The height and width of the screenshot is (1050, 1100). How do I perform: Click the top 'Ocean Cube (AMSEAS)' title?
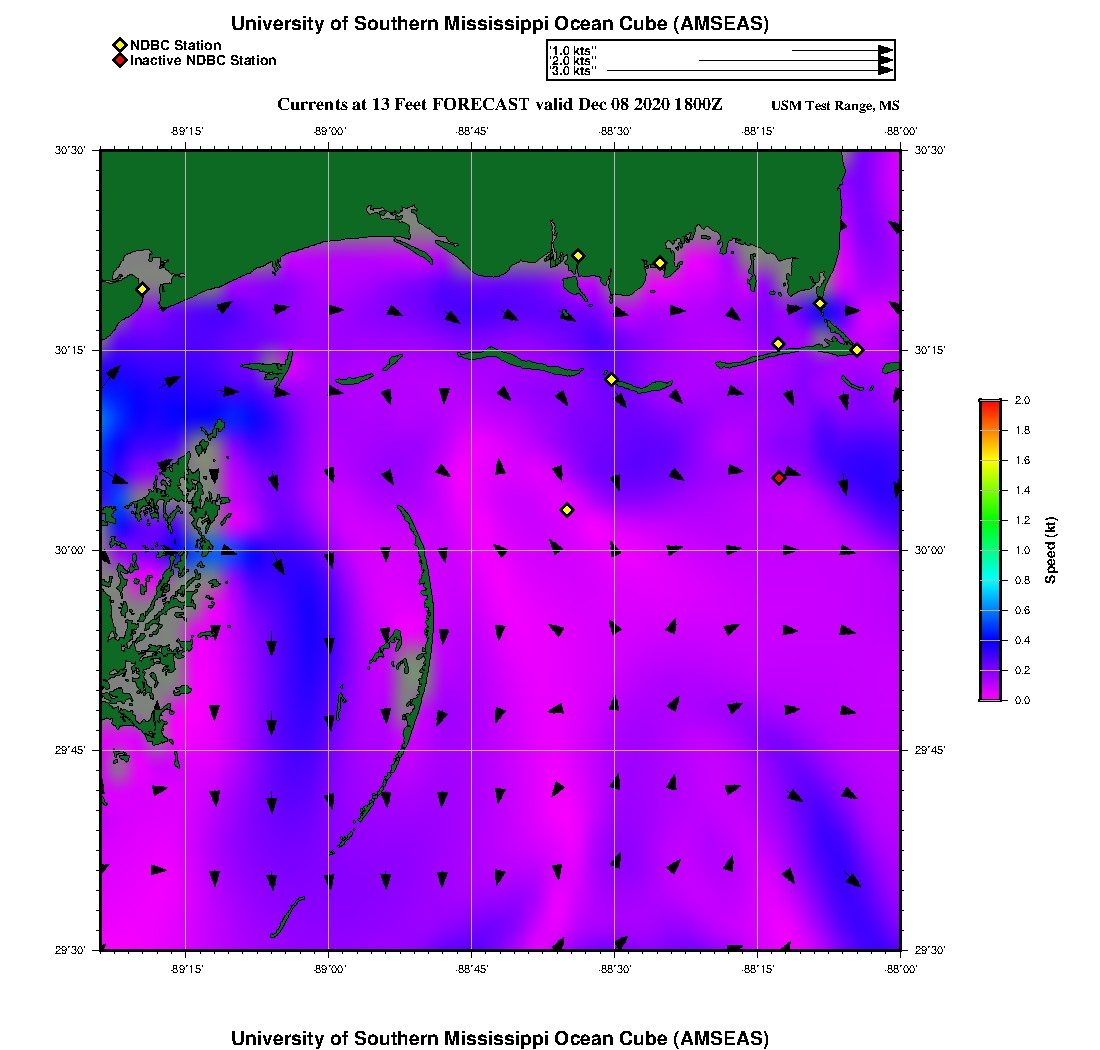coord(500,24)
